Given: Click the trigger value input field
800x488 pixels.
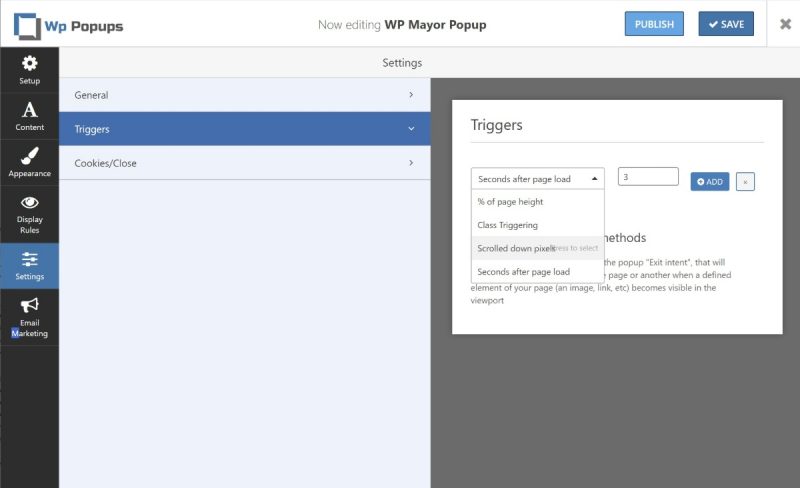Looking at the screenshot, I should (648, 177).
